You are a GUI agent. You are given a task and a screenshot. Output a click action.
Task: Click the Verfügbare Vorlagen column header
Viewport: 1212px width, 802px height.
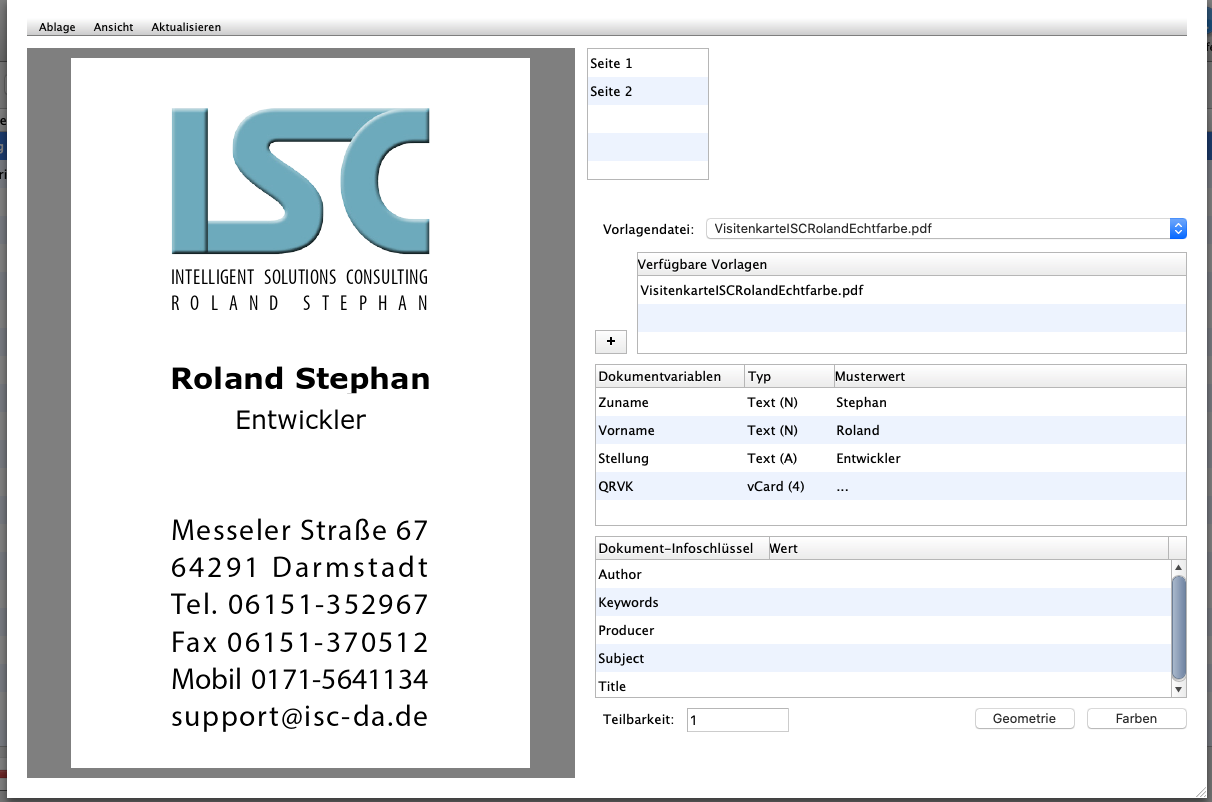(x=911, y=264)
